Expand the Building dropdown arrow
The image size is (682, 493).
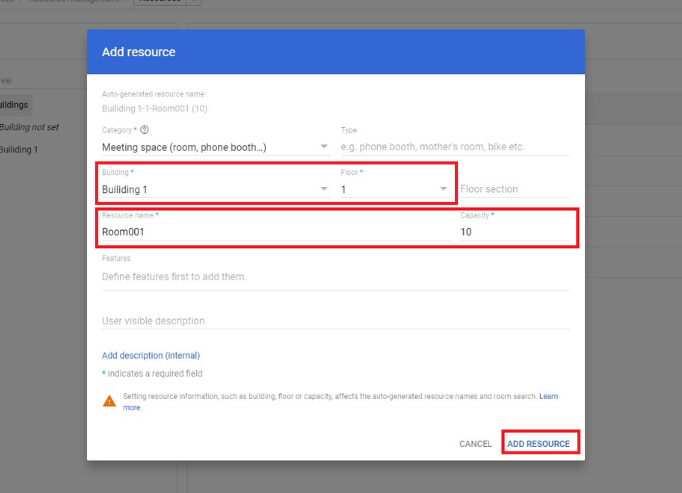[x=324, y=189]
